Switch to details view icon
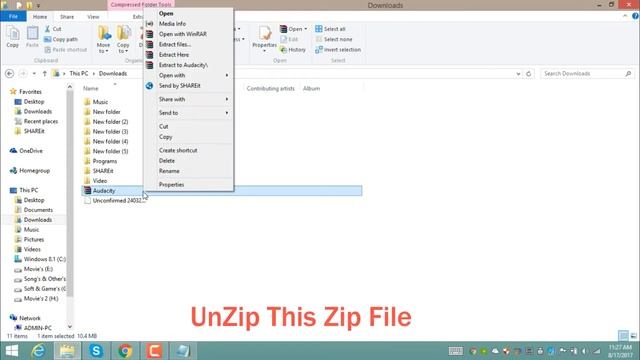The width and height of the screenshot is (640, 360). click(623, 336)
